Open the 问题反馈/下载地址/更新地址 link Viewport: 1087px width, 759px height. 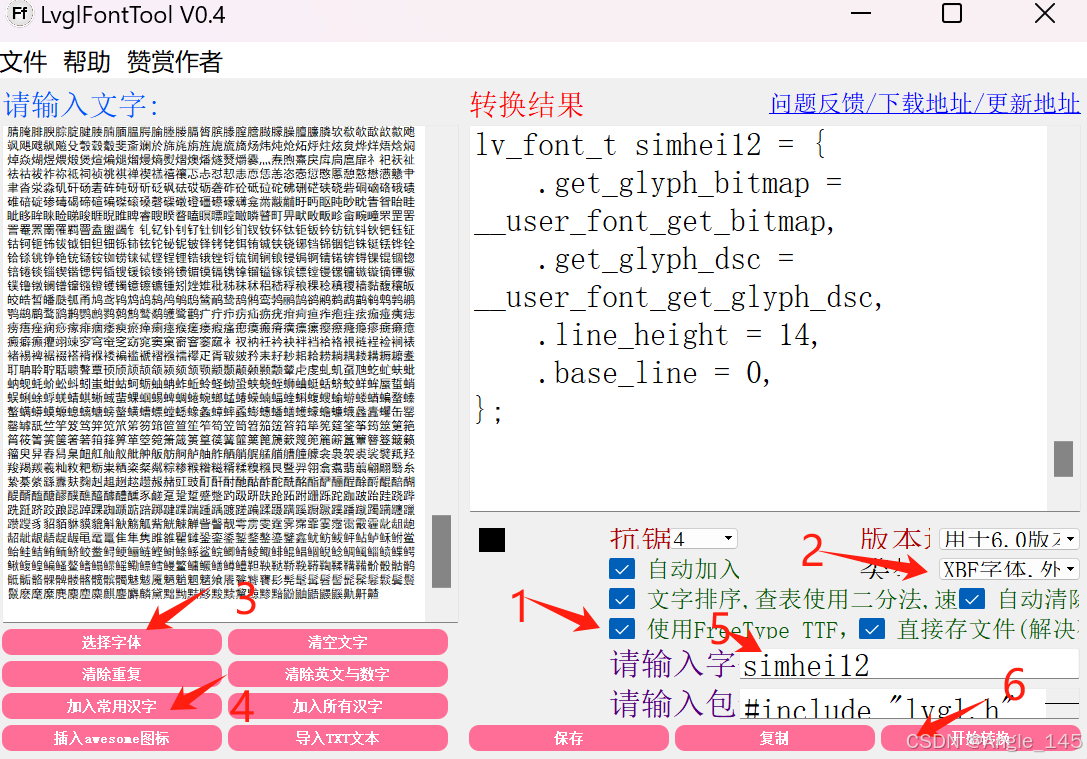coord(925,104)
